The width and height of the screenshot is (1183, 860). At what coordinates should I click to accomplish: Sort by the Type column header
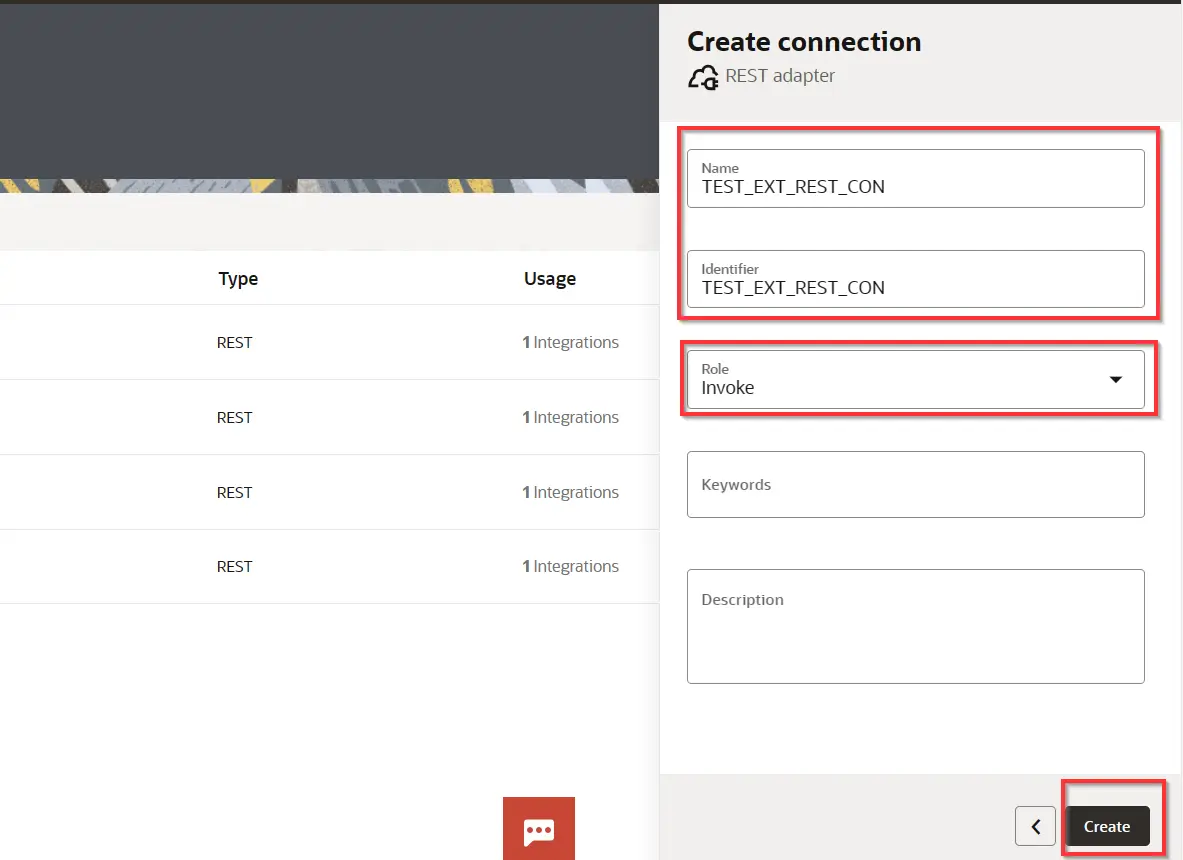click(238, 279)
